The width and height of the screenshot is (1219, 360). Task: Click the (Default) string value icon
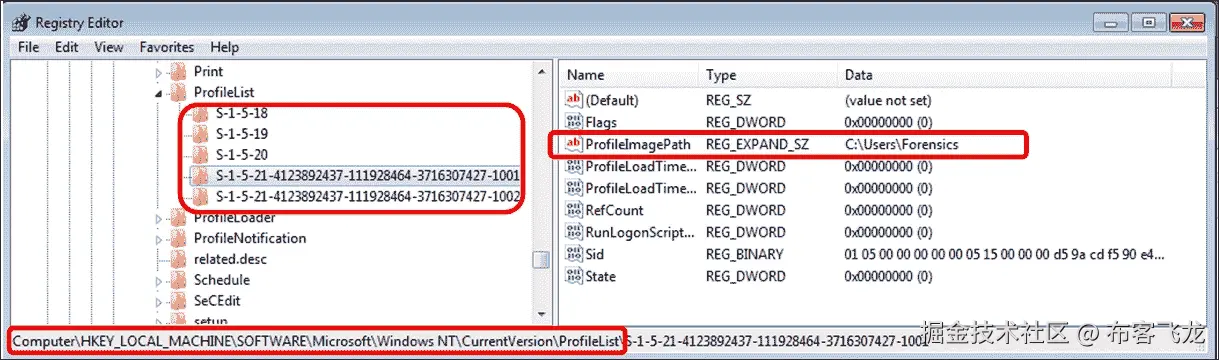point(574,100)
